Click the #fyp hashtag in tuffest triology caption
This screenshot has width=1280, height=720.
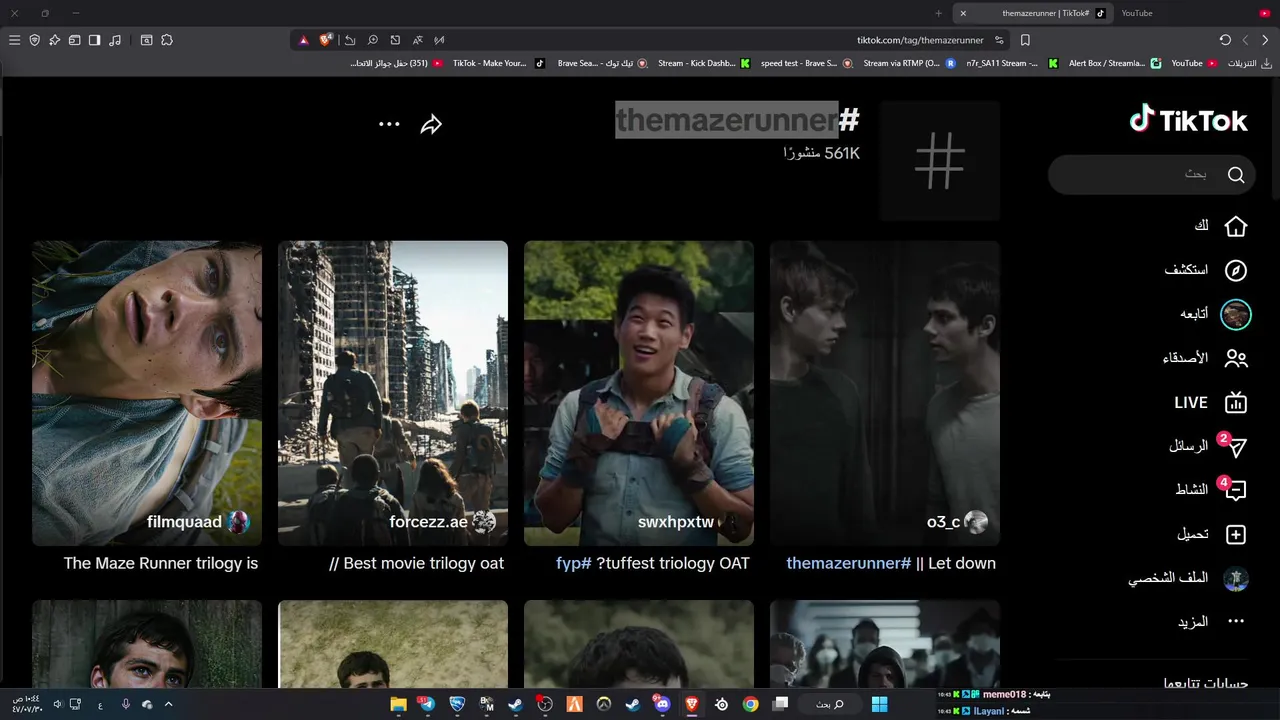[x=574, y=563]
